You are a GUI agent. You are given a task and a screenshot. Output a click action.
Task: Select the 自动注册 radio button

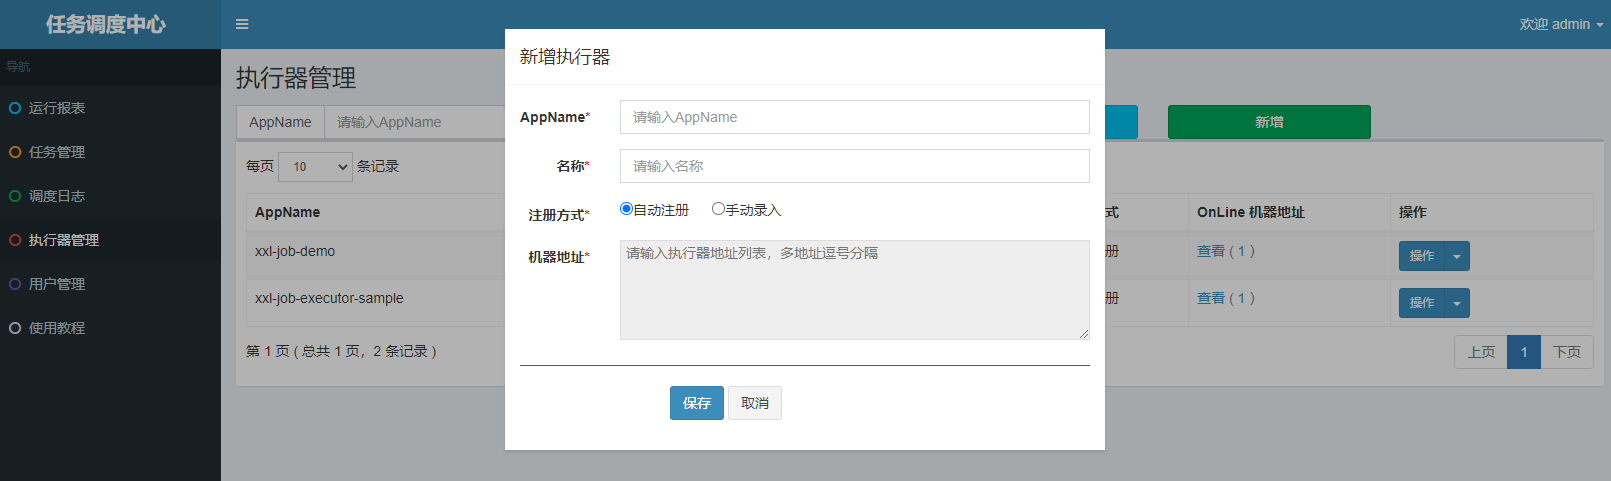pyautogui.click(x=626, y=209)
